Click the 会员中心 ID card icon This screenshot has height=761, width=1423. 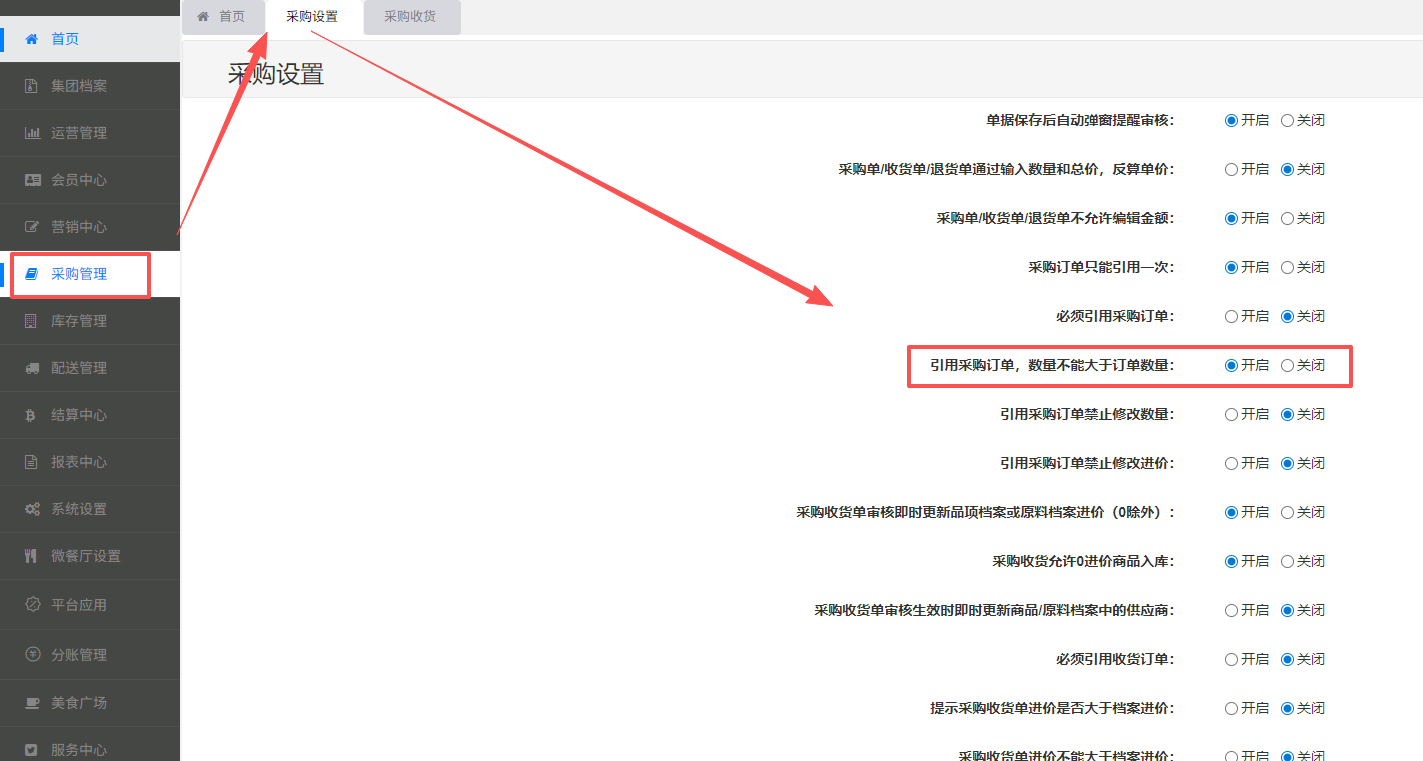[x=32, y=180]
